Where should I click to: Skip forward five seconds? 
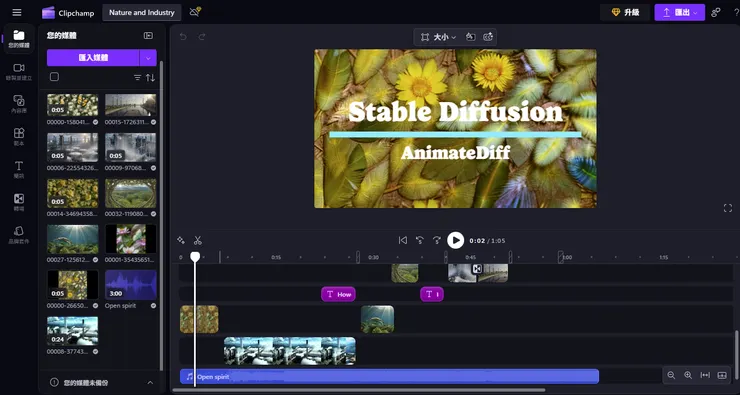coord(437,241)
